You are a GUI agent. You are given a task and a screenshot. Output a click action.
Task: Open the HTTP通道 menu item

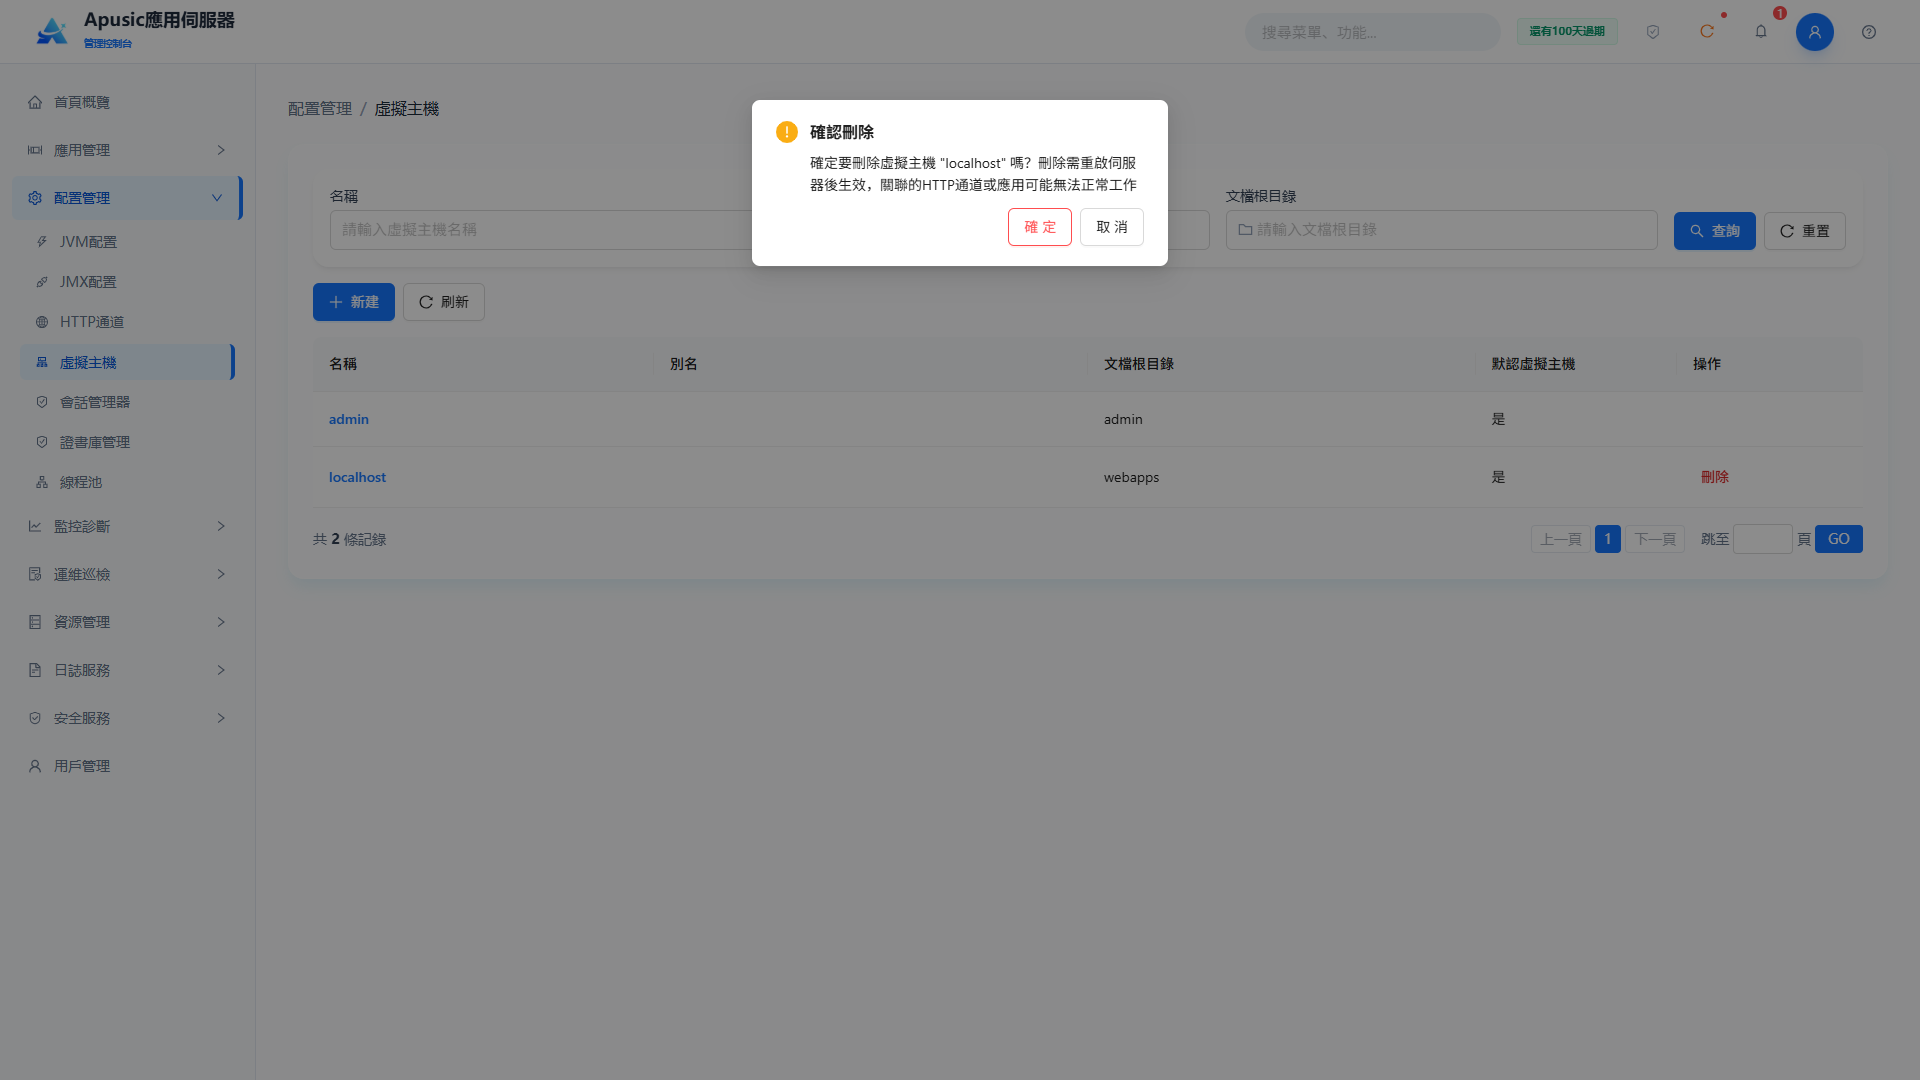coord(127,322)
